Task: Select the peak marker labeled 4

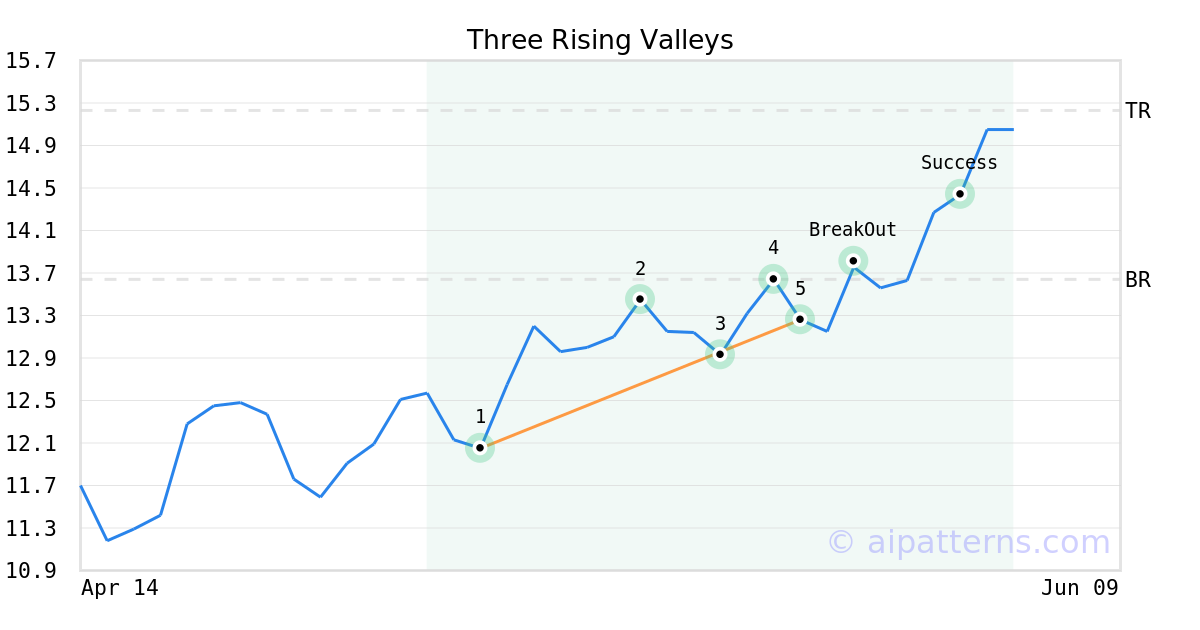Action: point(773,278)
